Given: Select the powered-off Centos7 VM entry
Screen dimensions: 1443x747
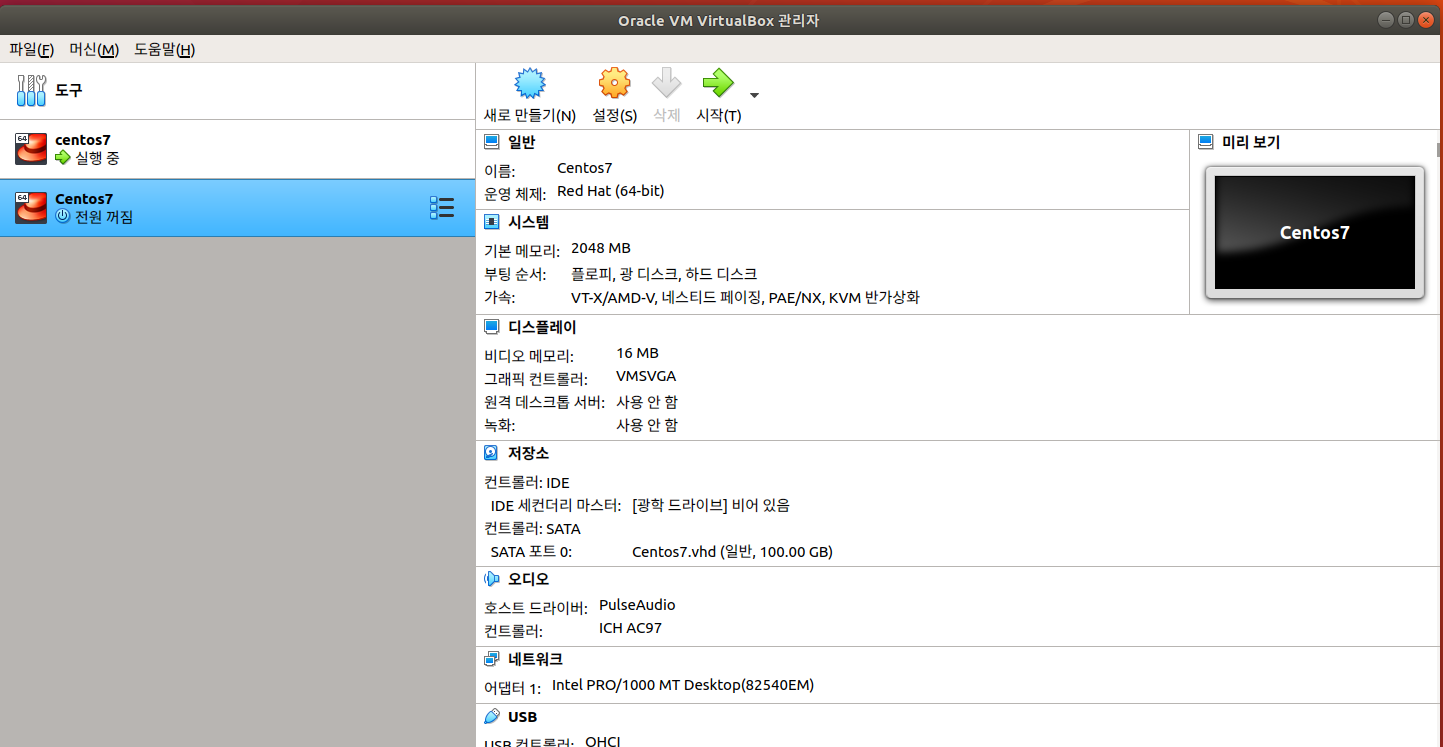Looking at the screenshot, I should 237,208.
